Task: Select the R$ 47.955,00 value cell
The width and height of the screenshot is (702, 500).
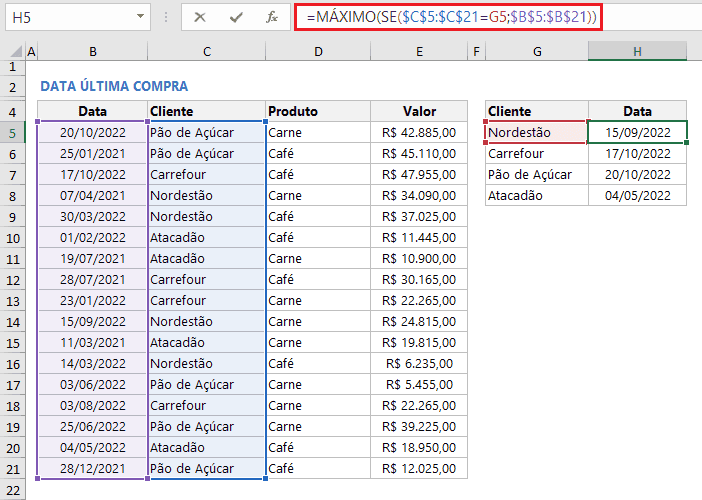Action: click(x=419, y=174)
